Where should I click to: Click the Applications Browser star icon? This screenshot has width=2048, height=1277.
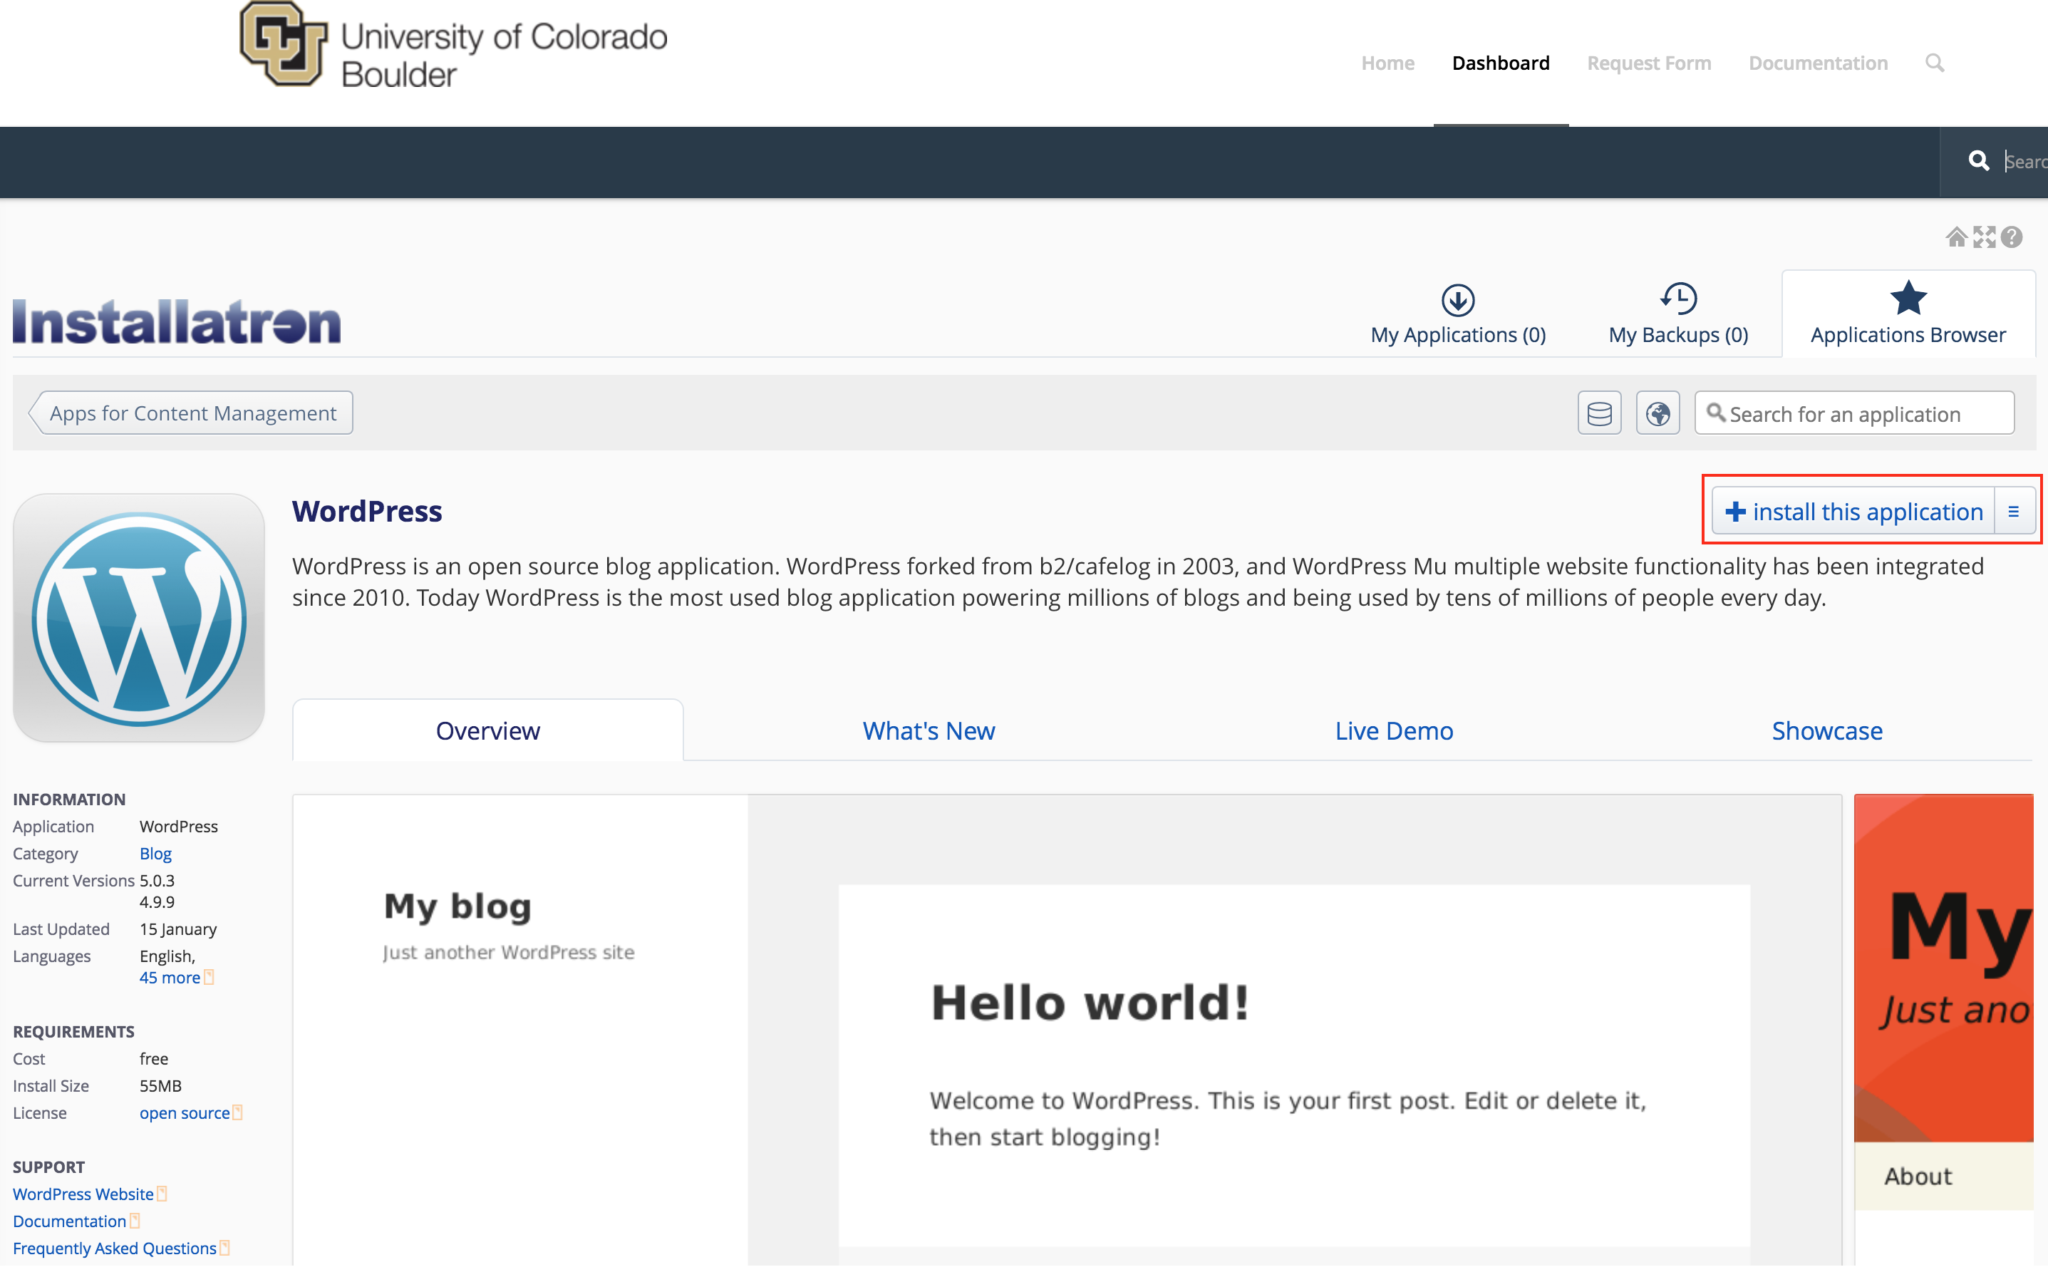pos(1908,299)
